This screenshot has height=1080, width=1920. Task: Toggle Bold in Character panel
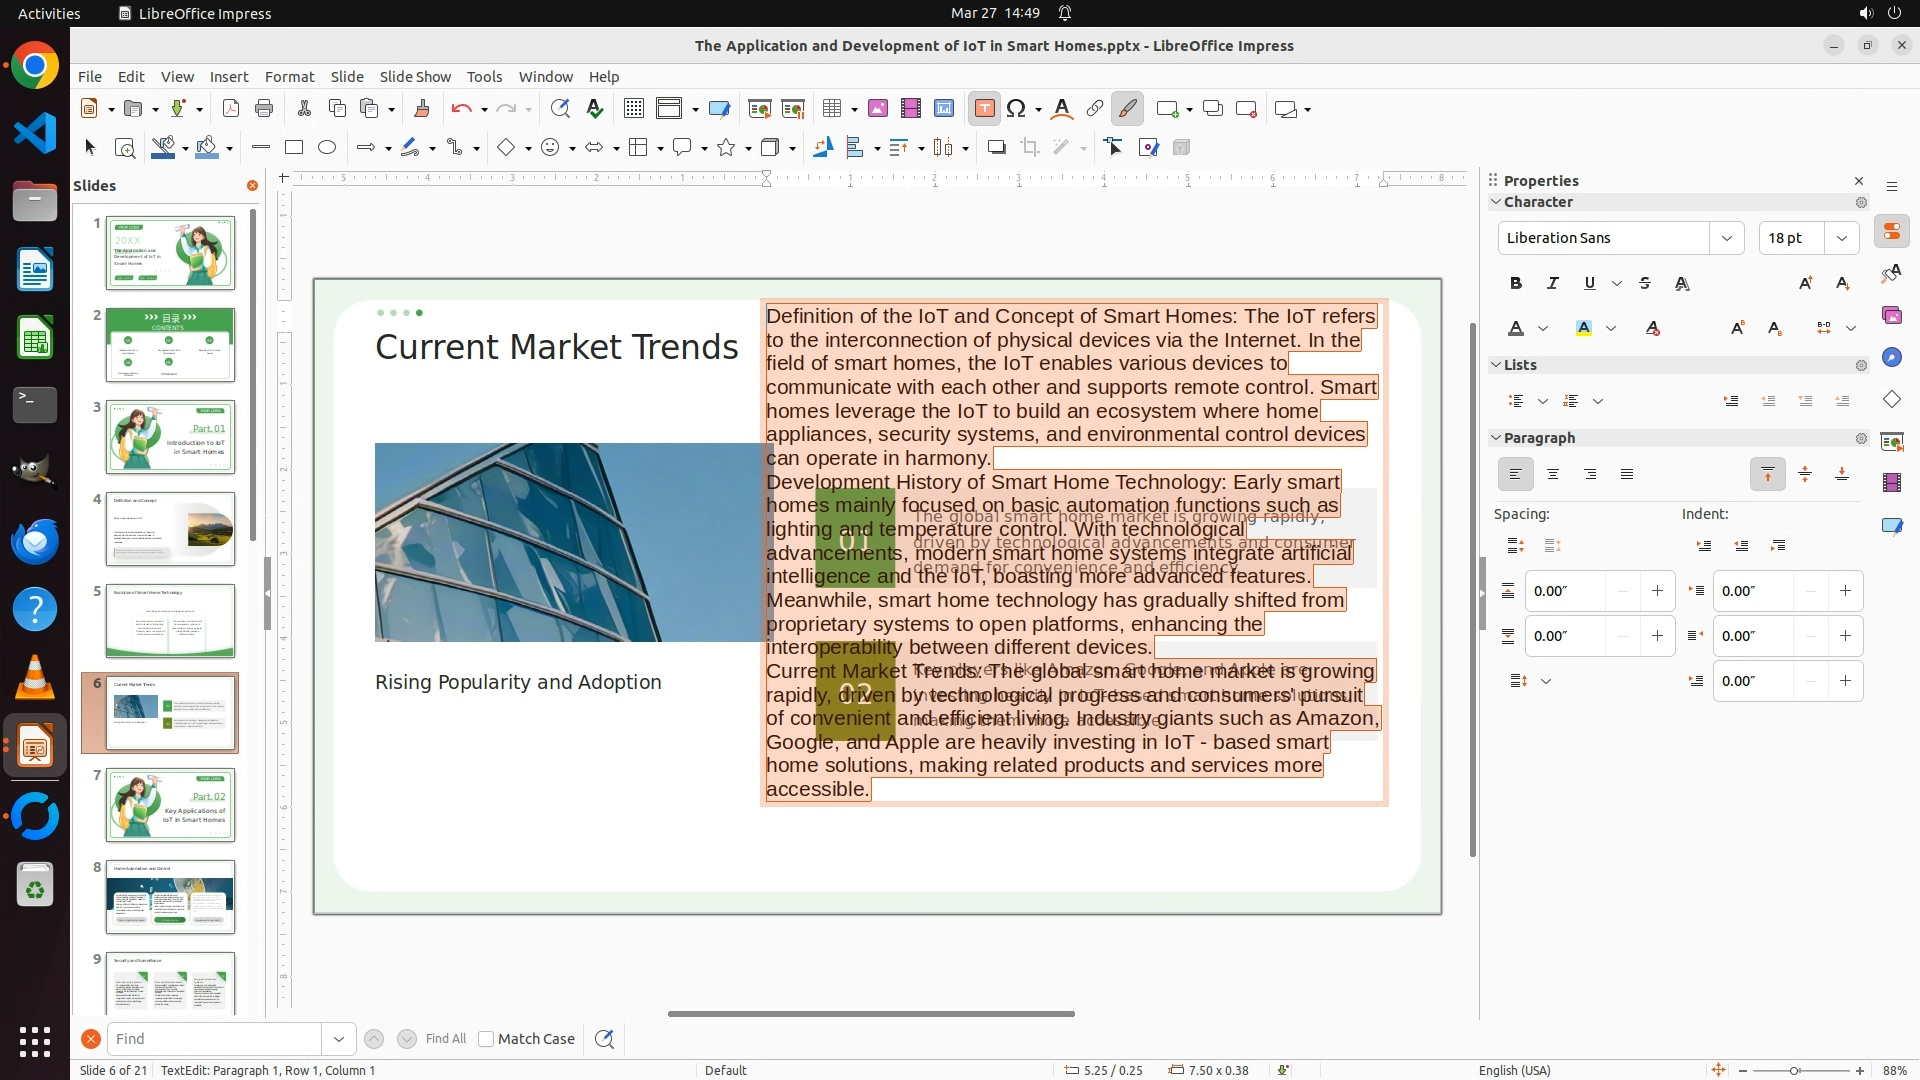coord(1516,284)
